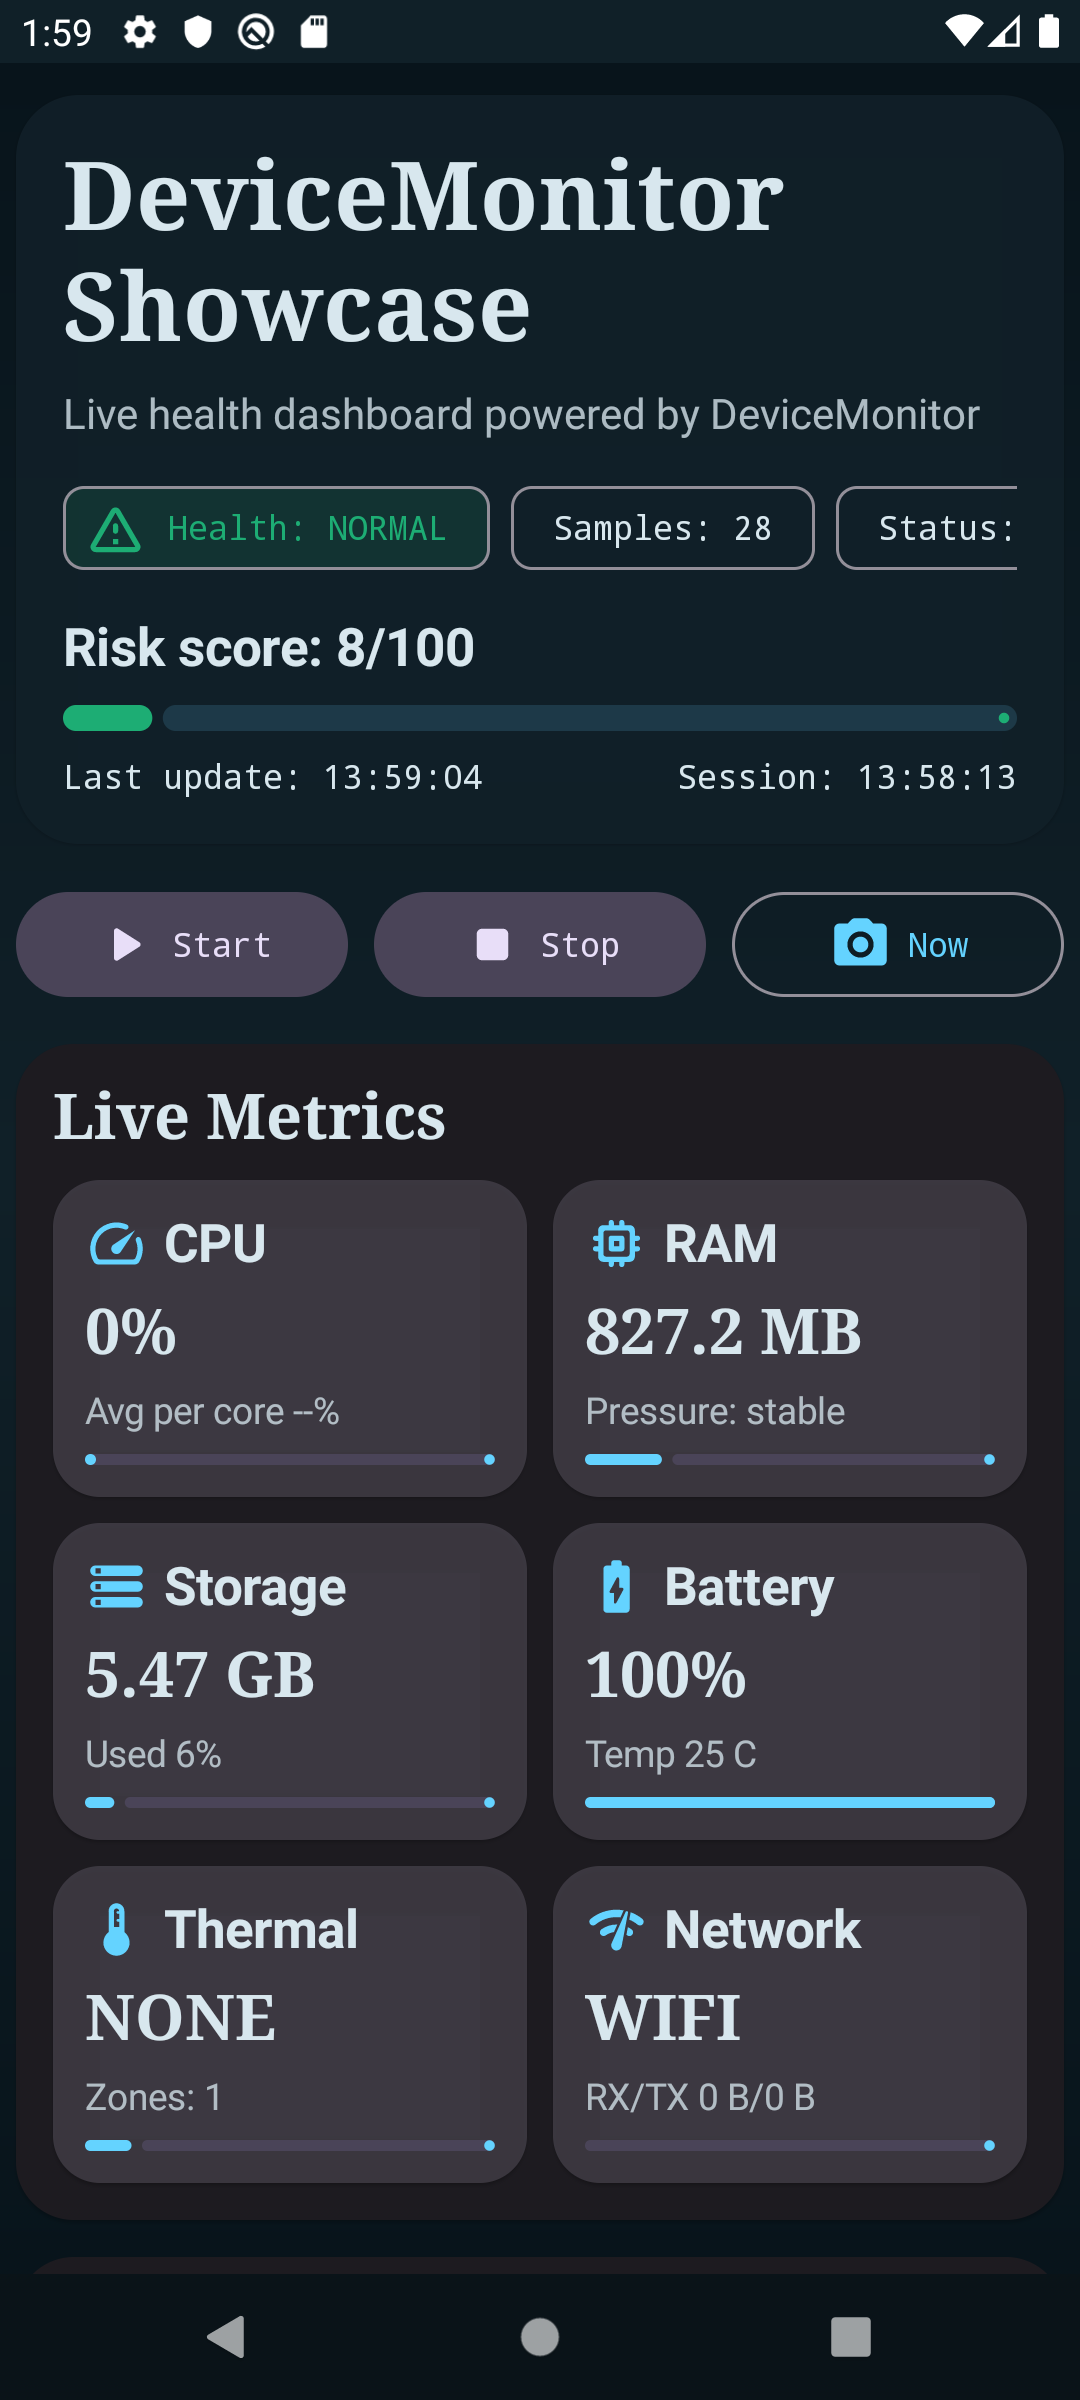Select the Network wifi icon

pyautogui.click(x=616, y=1929)
